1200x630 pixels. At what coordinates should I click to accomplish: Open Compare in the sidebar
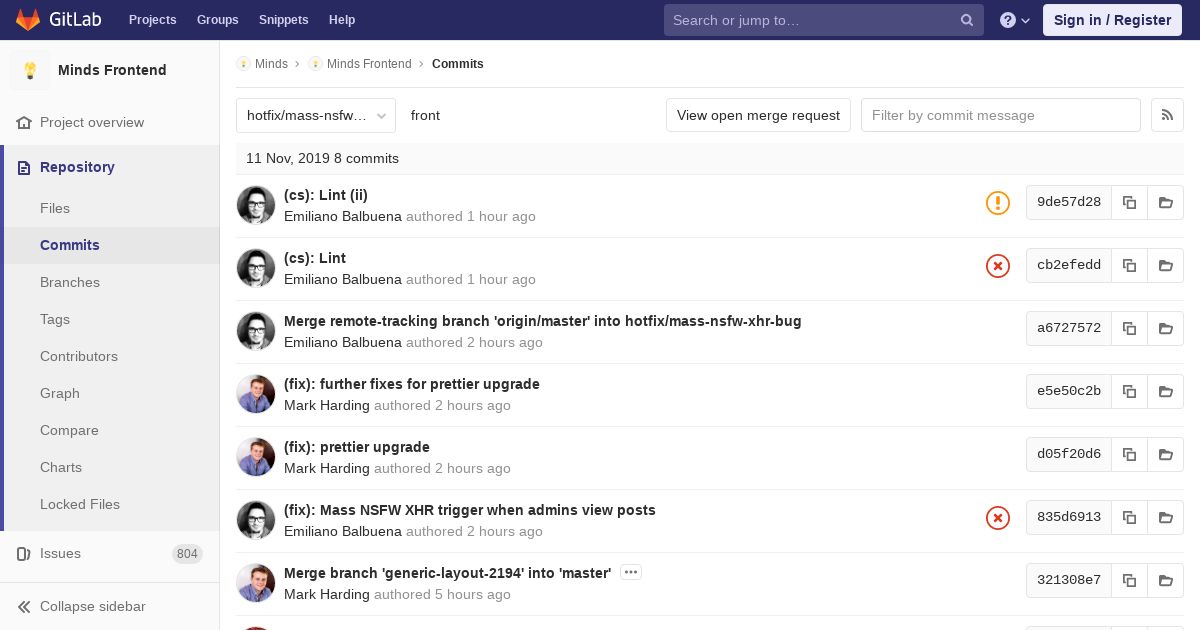click(x=69, y=430)
